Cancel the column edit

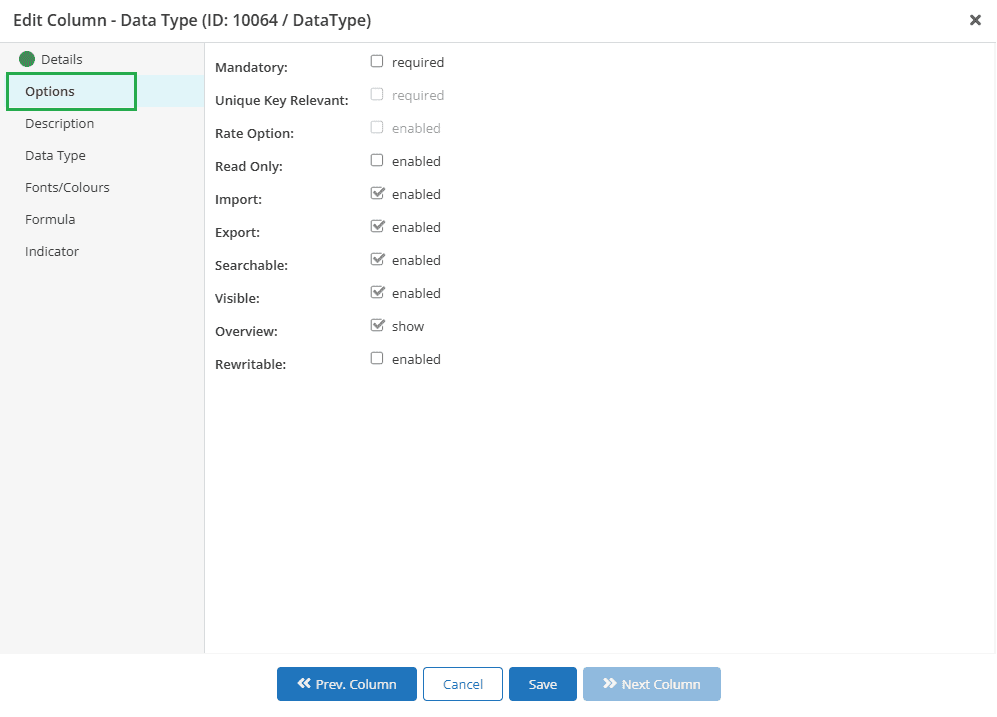pos(463,684)
